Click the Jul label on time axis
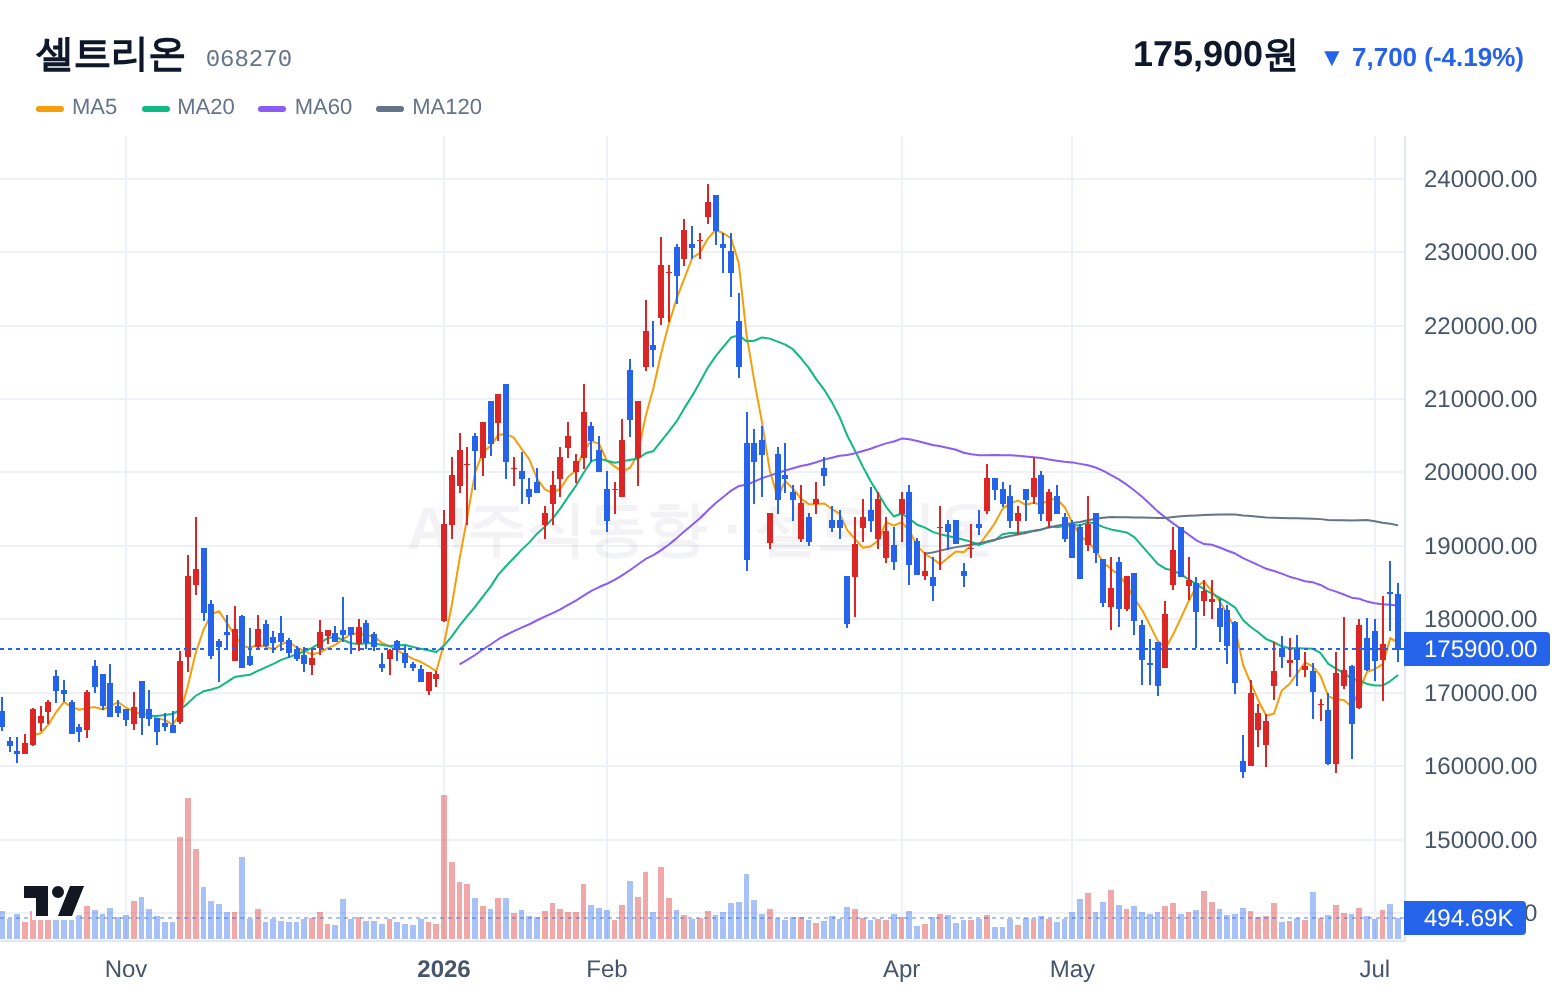Image resolution: width=1560 pixels, height=996 pixels. pos(1374,969)
